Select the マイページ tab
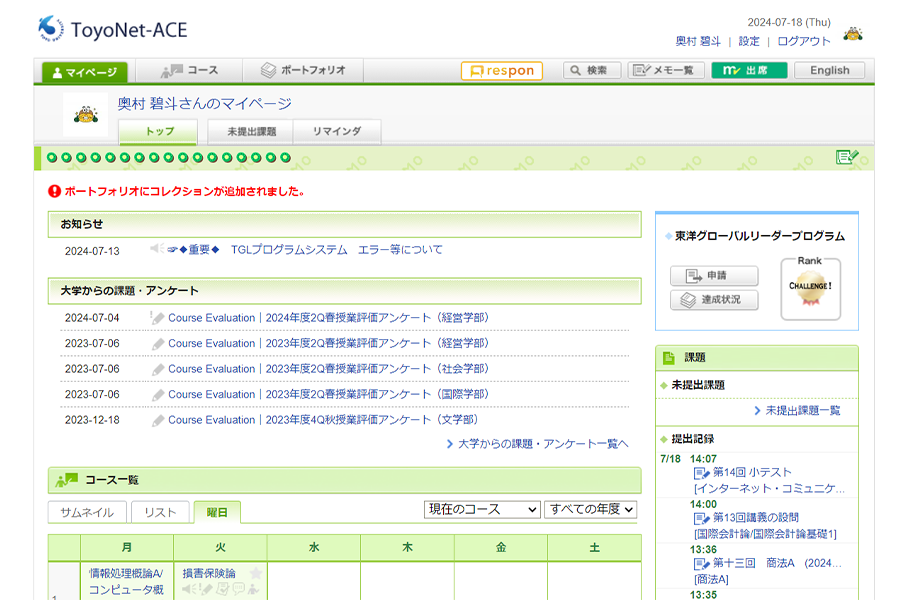Image resolution: width=900 pixels, height=600 pixels. (84, 72)
